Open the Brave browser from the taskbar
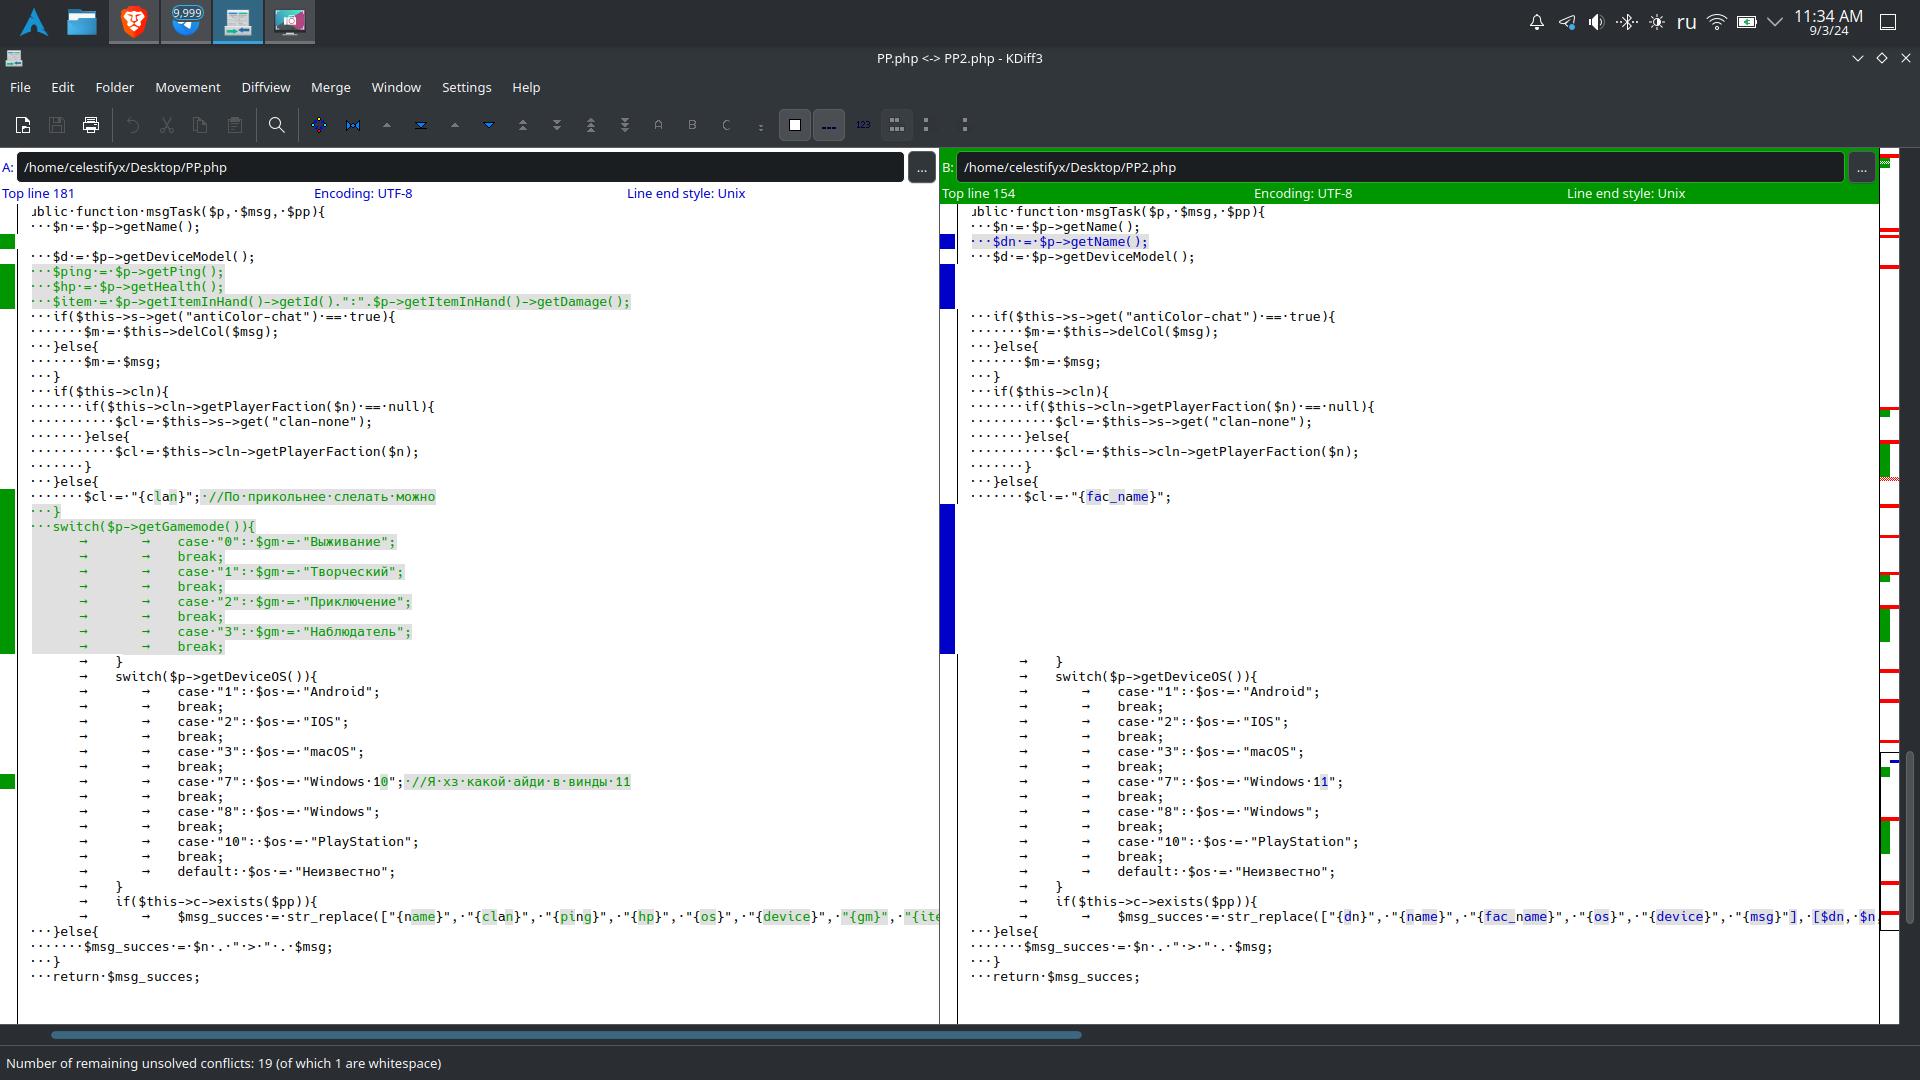This screenshot has height=1080, width=1920. point(133,21)
